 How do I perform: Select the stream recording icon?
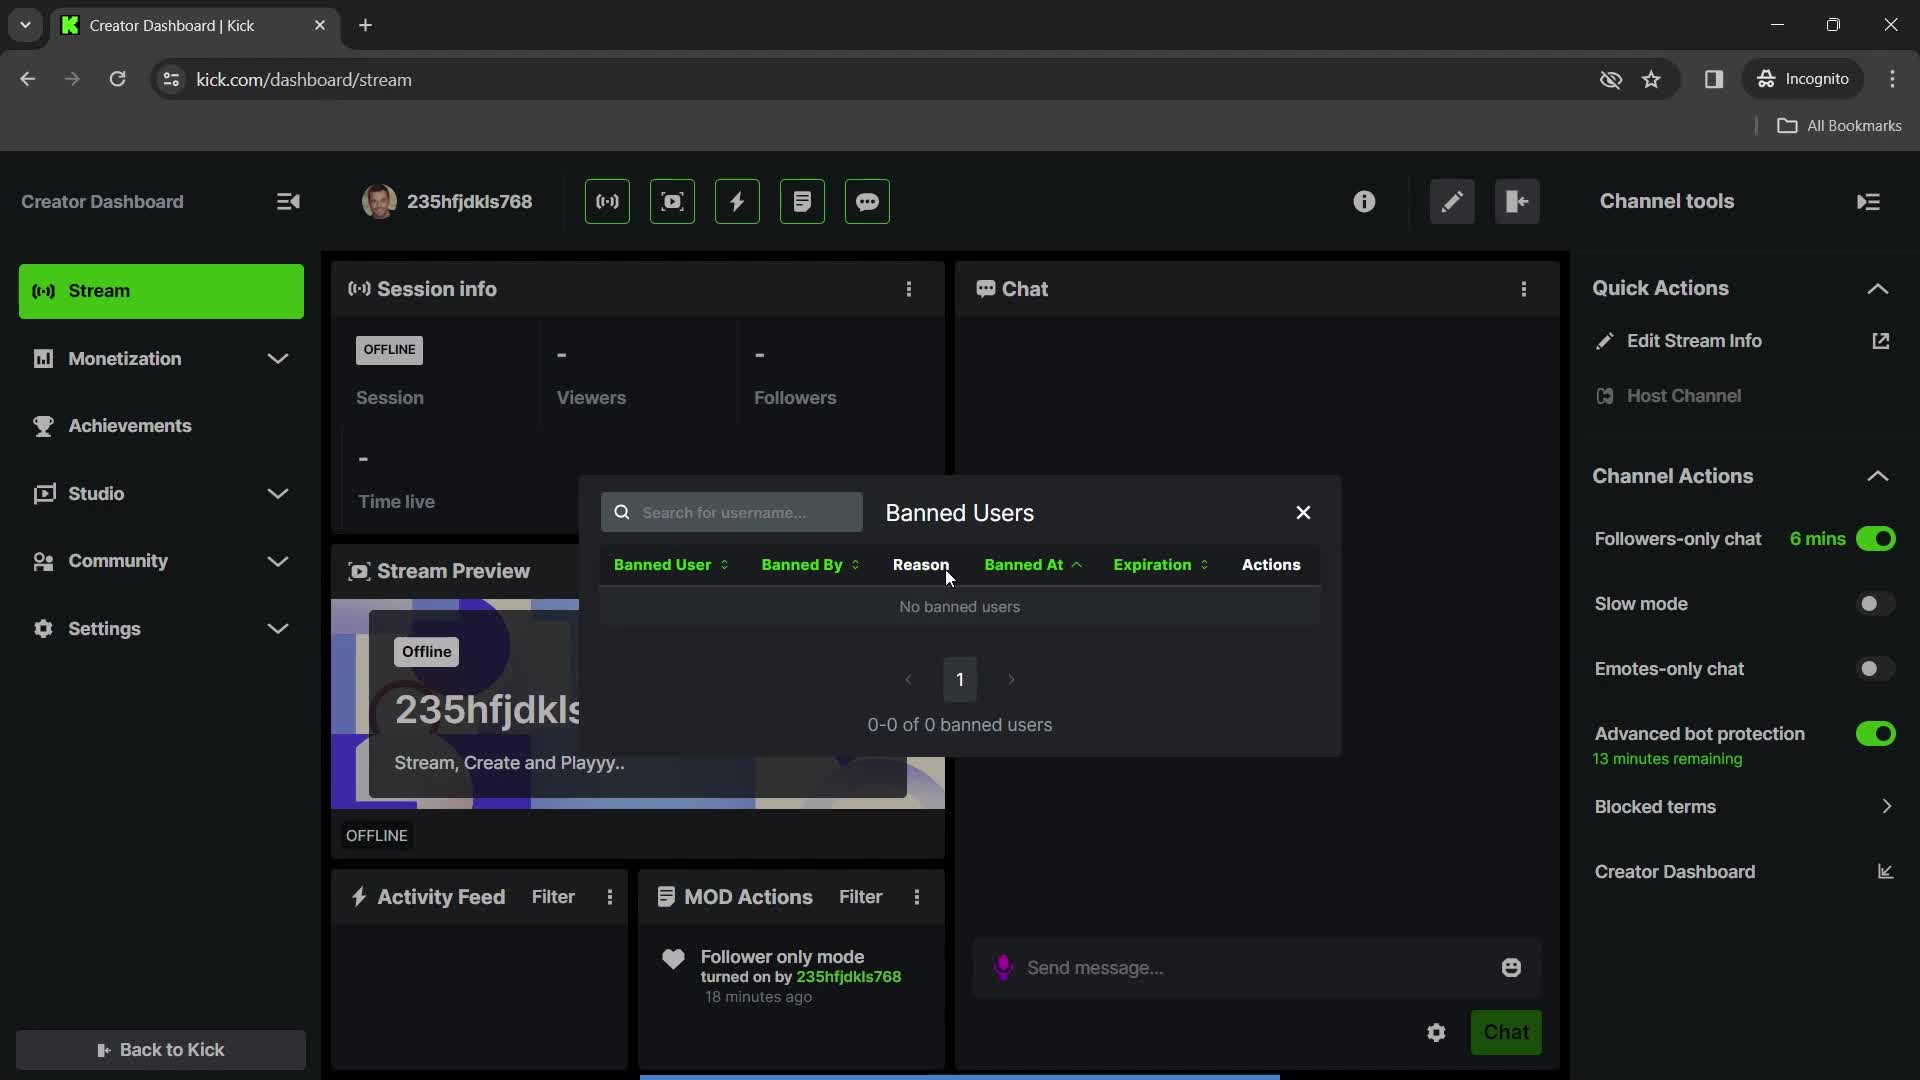tap(671, 200)
